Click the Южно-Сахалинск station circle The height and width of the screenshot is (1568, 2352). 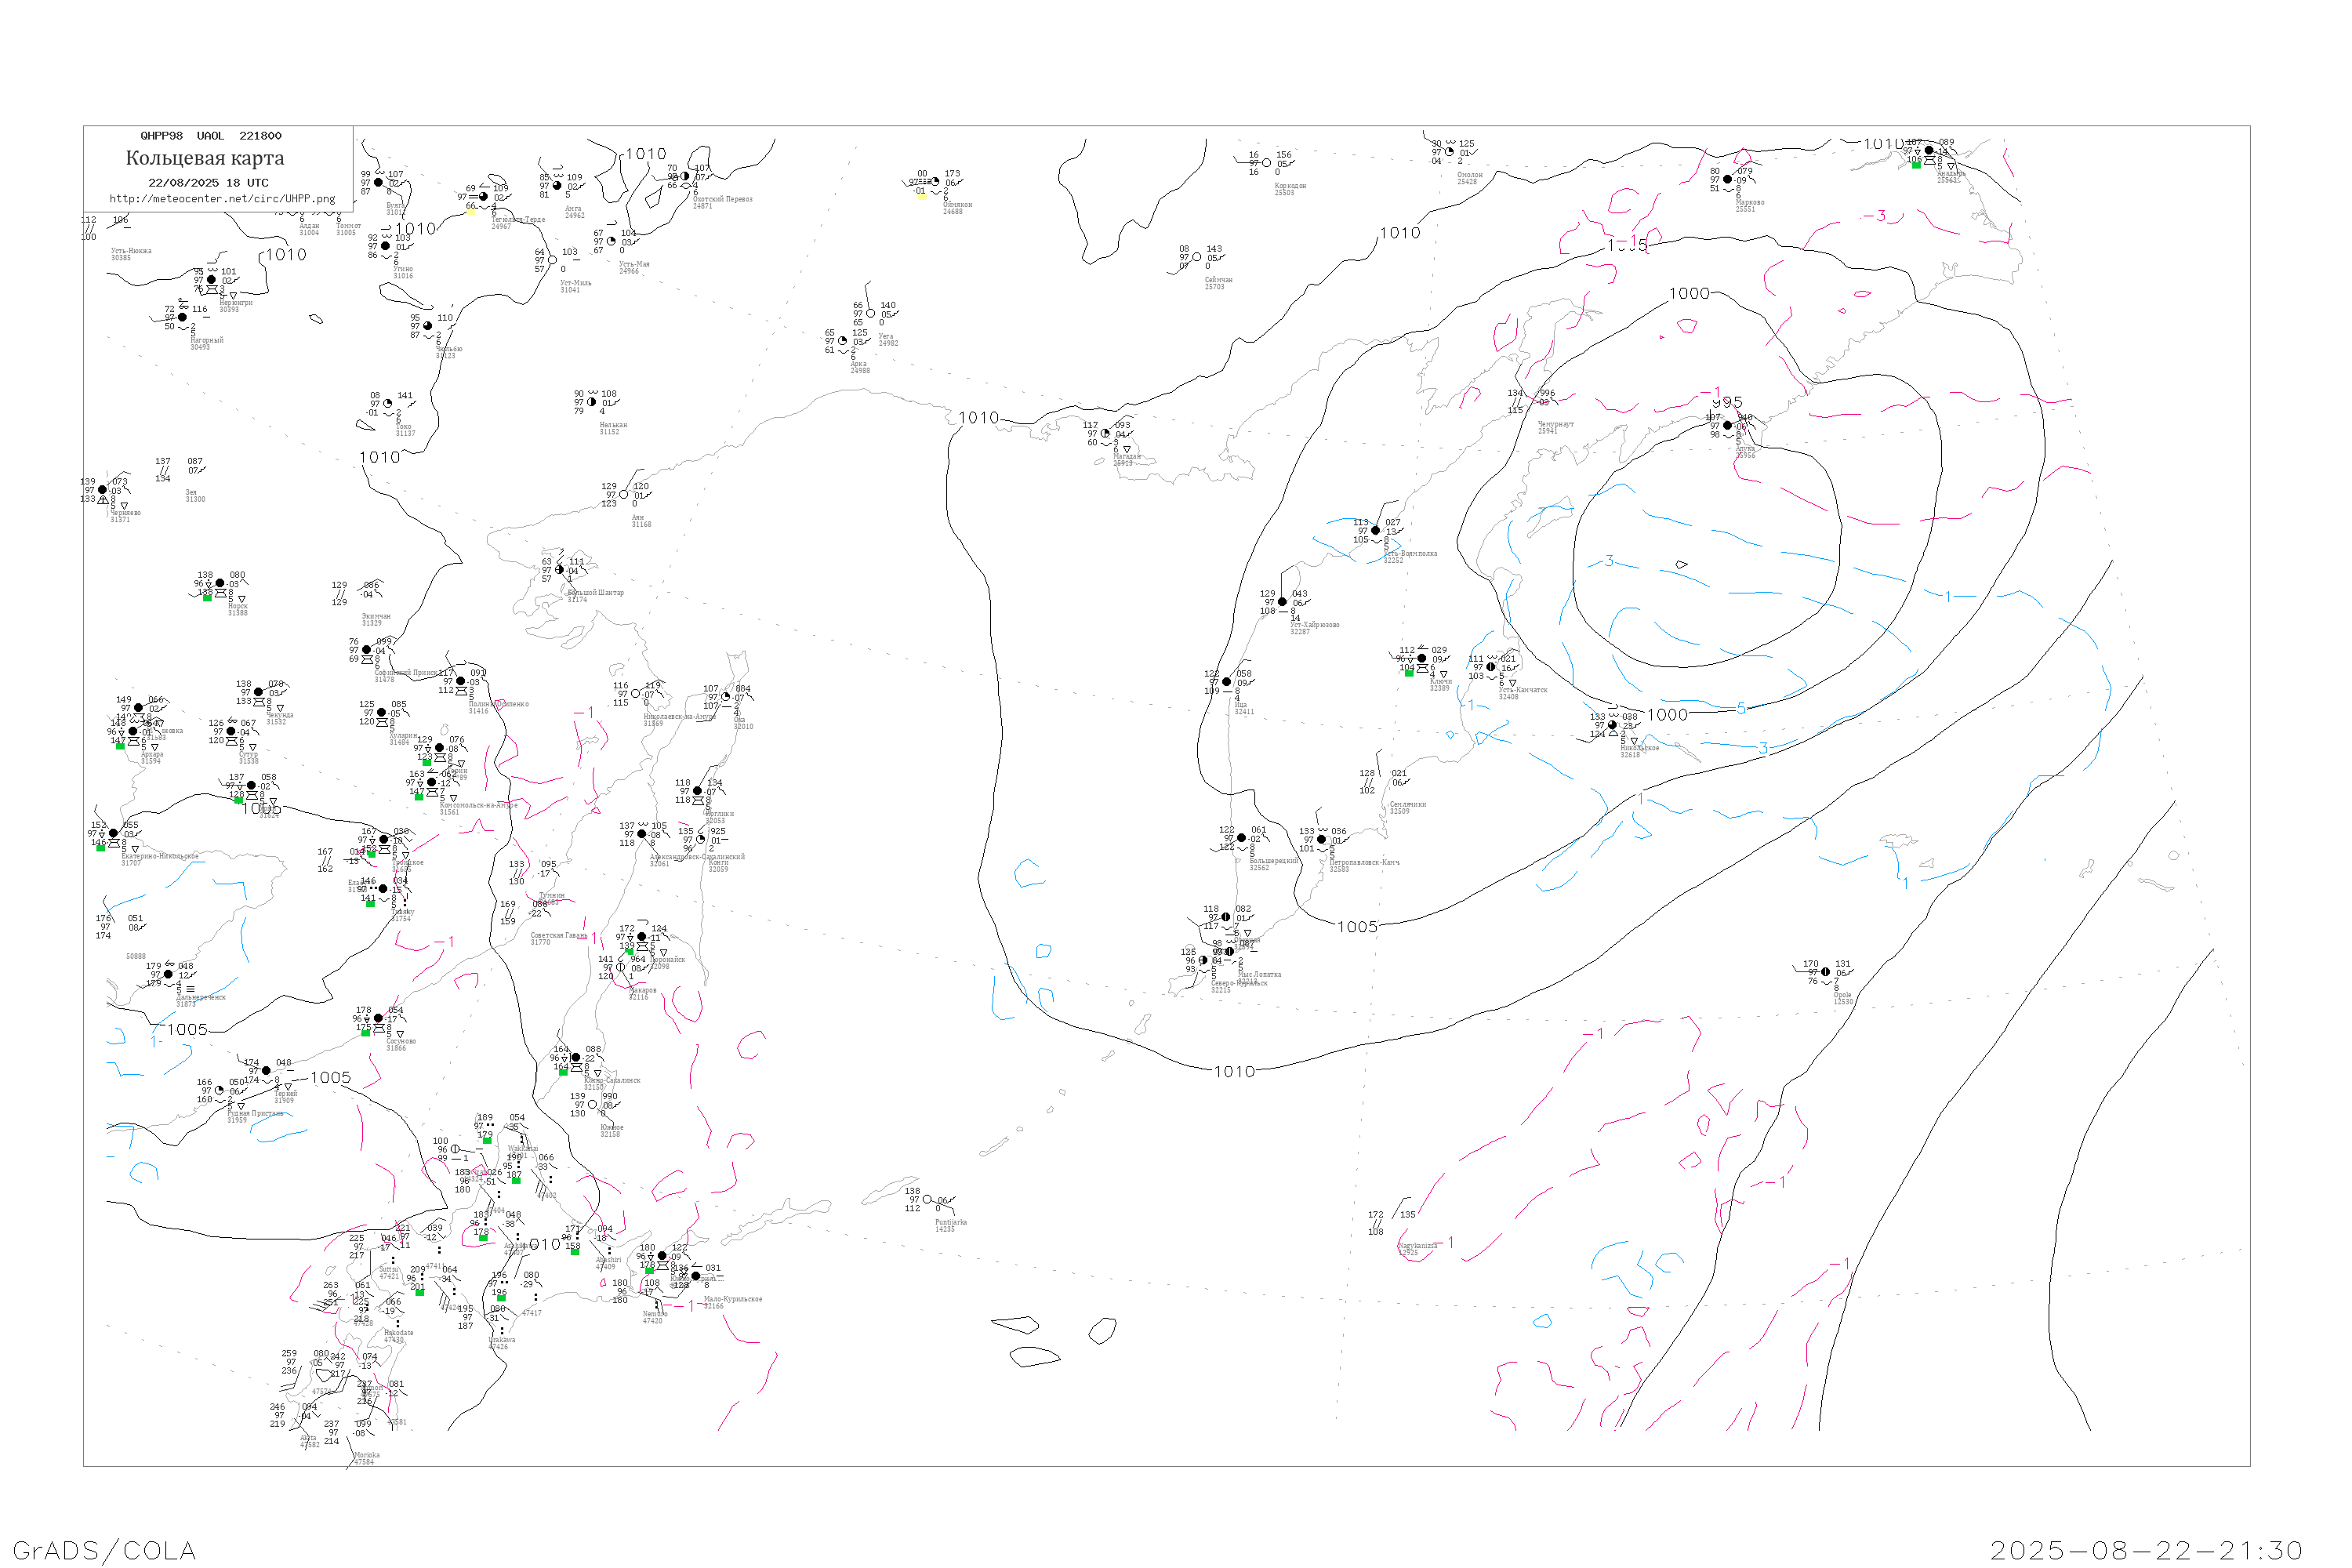pyautogui.click(x=575, y=1057)
